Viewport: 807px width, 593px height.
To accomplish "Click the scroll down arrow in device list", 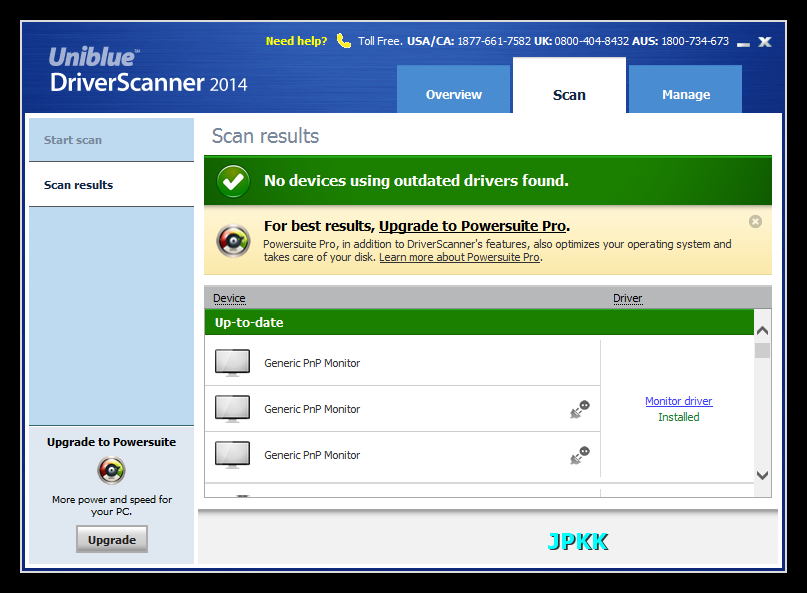I will point(762,475).
